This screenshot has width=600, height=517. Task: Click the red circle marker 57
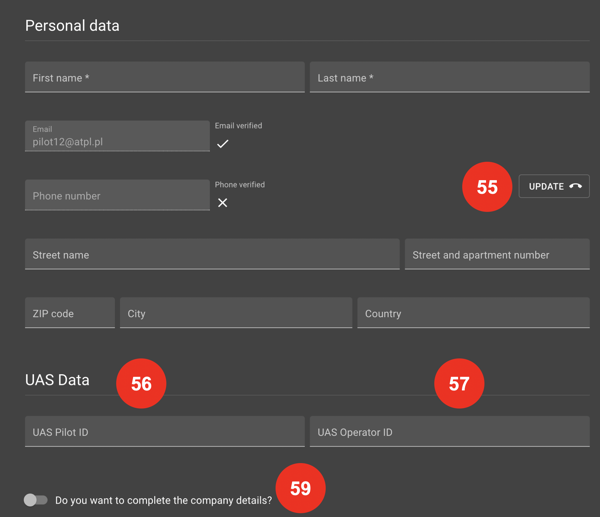[x=459, y=384]
